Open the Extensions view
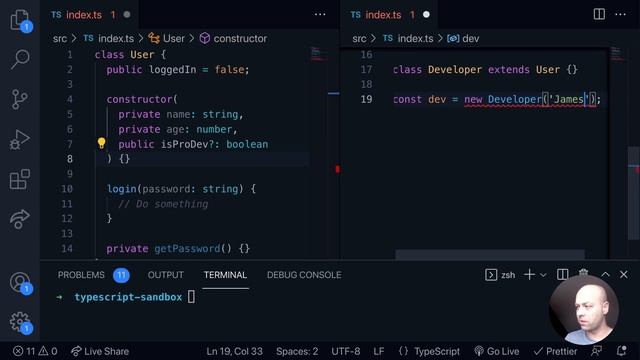Viewport: 640px width, 360px height. pyautogui.click(x=20, y=179)
